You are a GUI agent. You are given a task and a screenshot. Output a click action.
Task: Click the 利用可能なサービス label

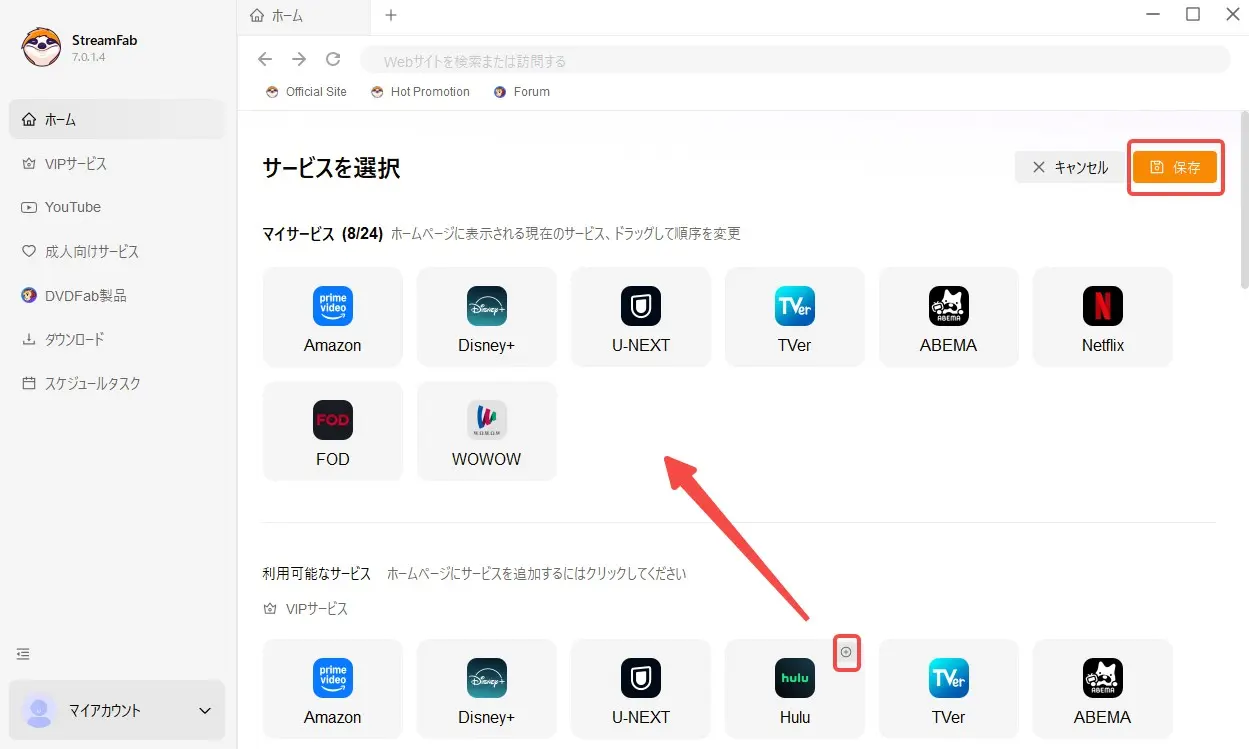click(x=317, y=574)
